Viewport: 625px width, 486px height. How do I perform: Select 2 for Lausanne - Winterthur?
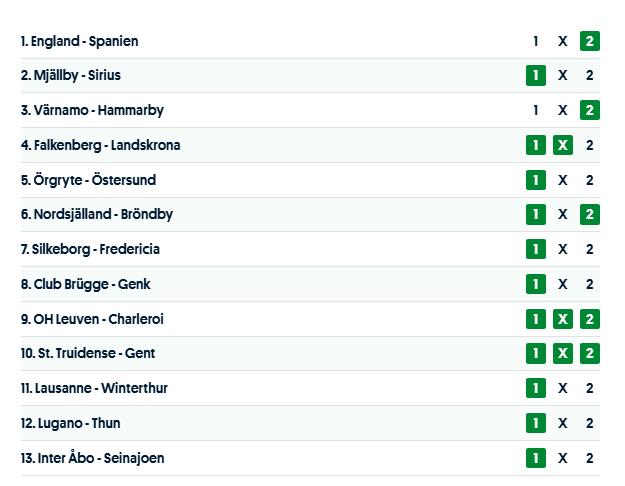click(590, 388)
